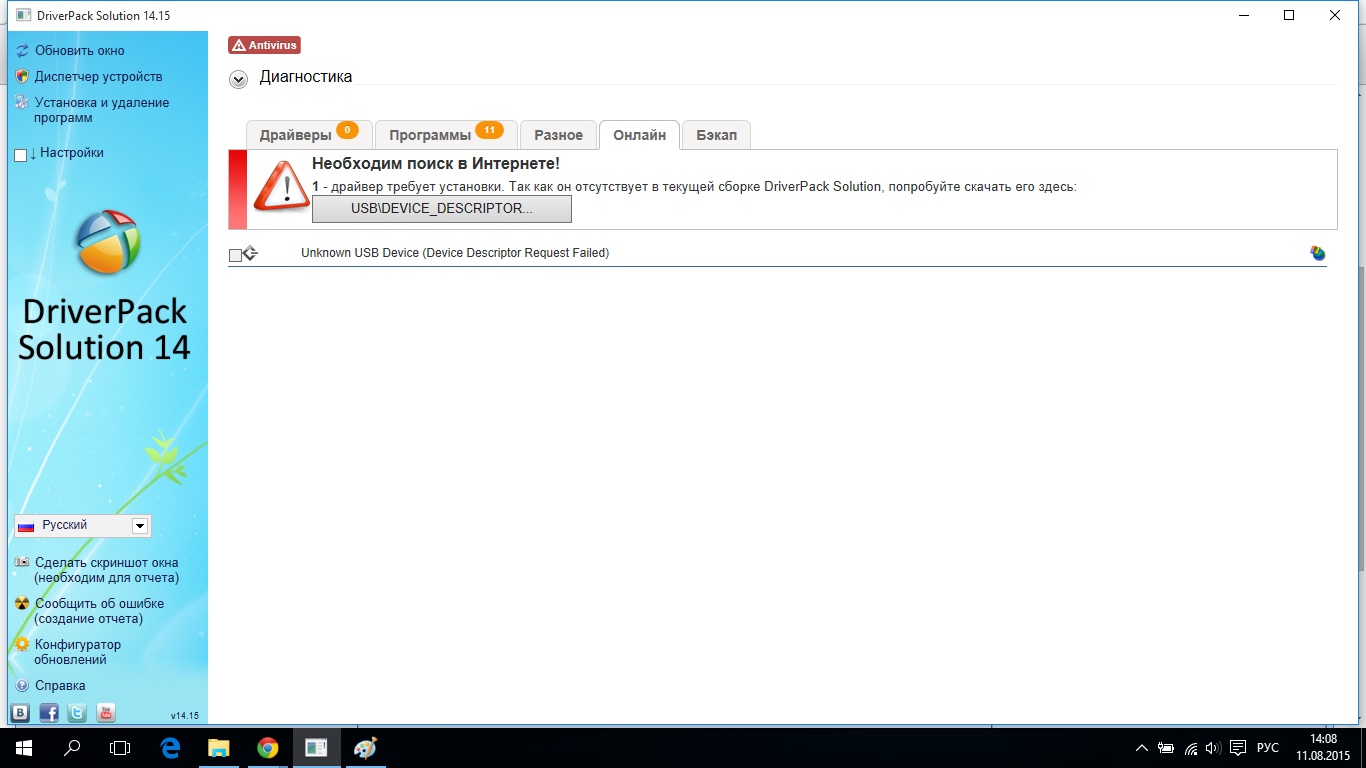Click the DriverPack taskbar button
This screenshot has width=1366, height=768.
tap(316, 747)
